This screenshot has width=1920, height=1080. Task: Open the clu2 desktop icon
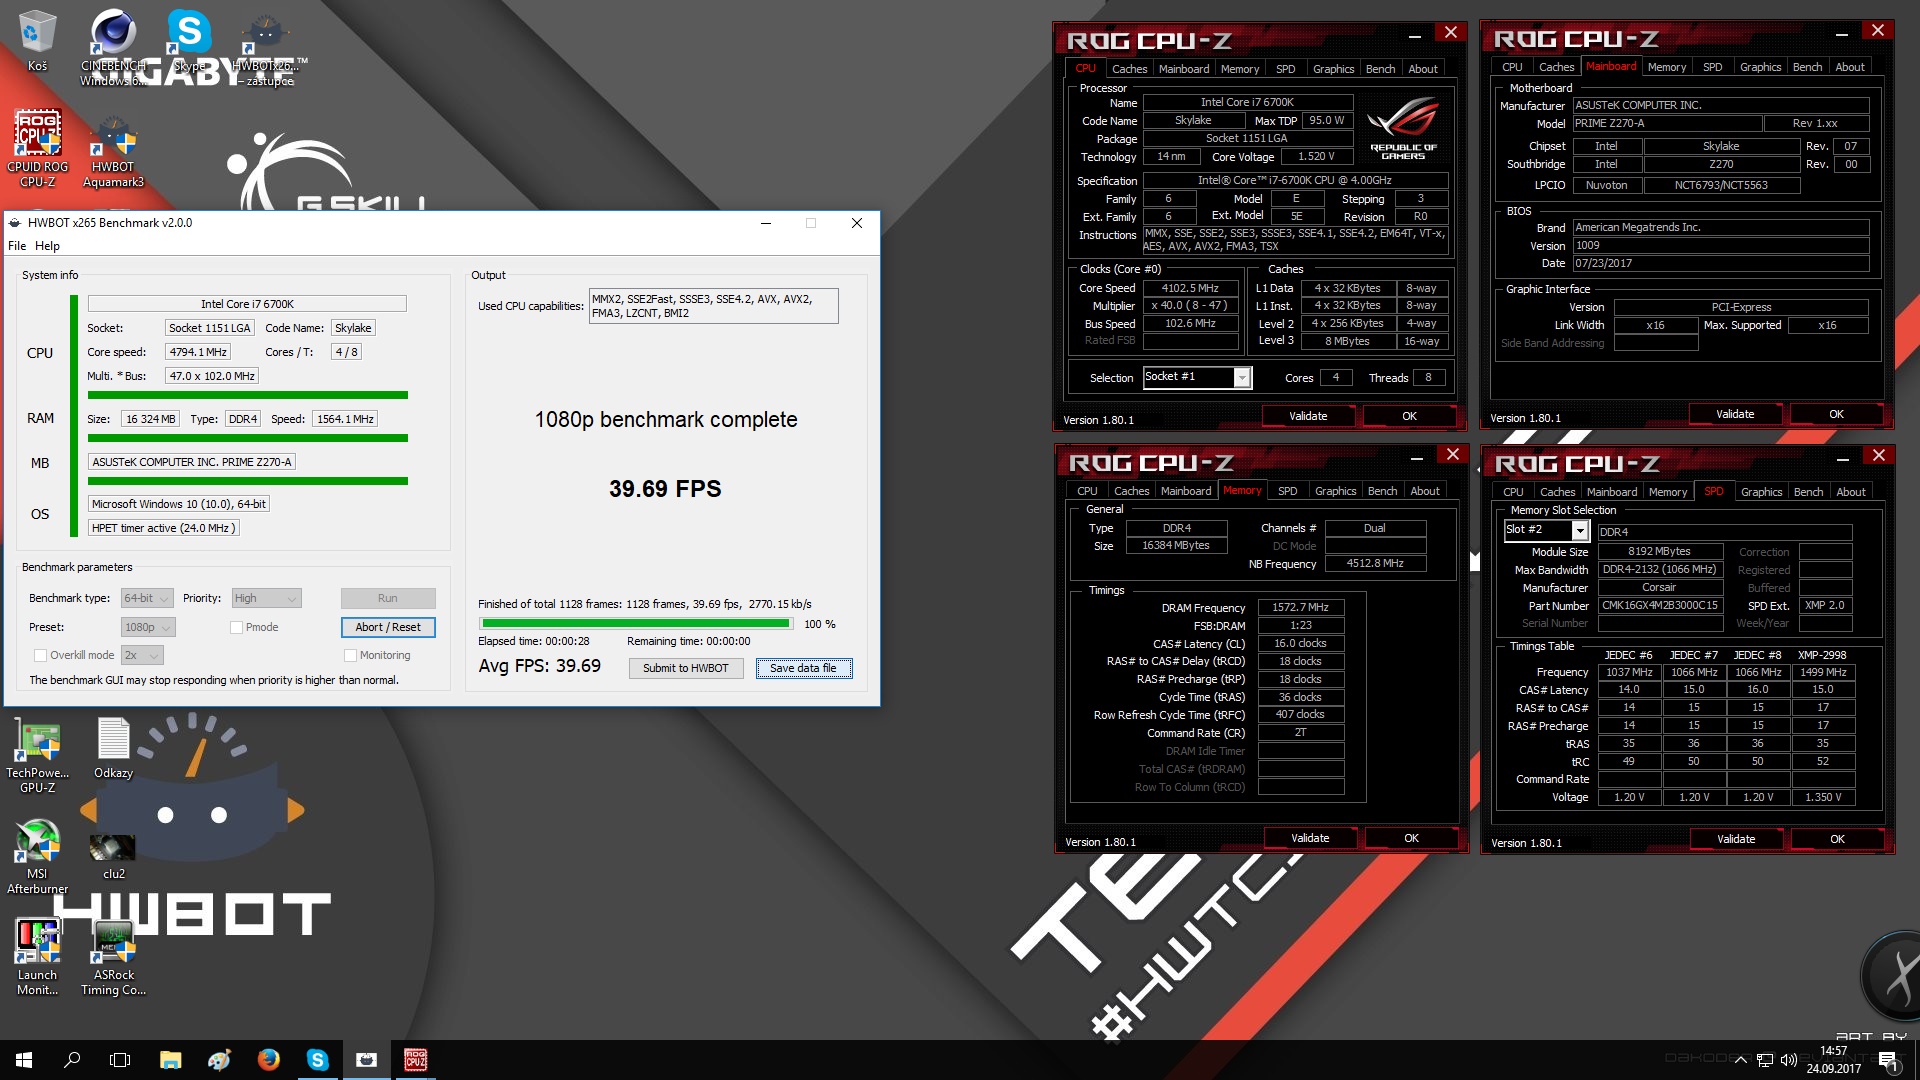tap(113, 856)
